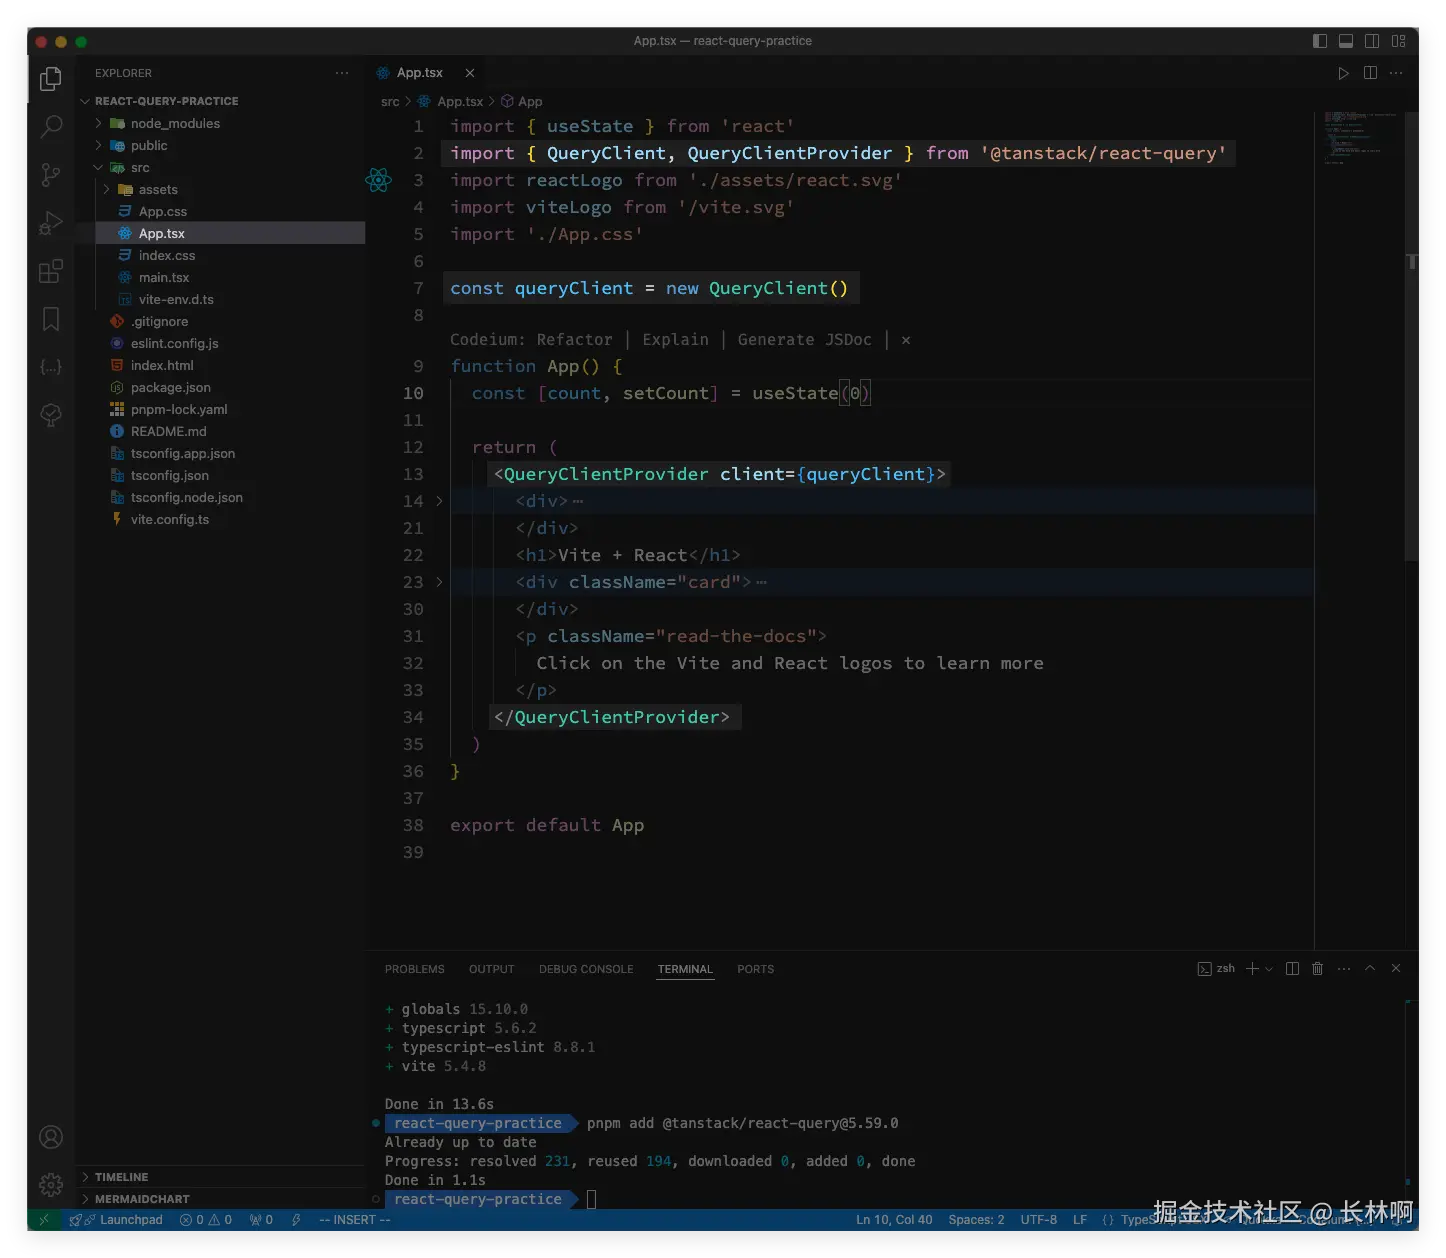Screen dimensions: 1446x1258
Task: Open main.tsx in the explorer
Action: pos(164,277)
